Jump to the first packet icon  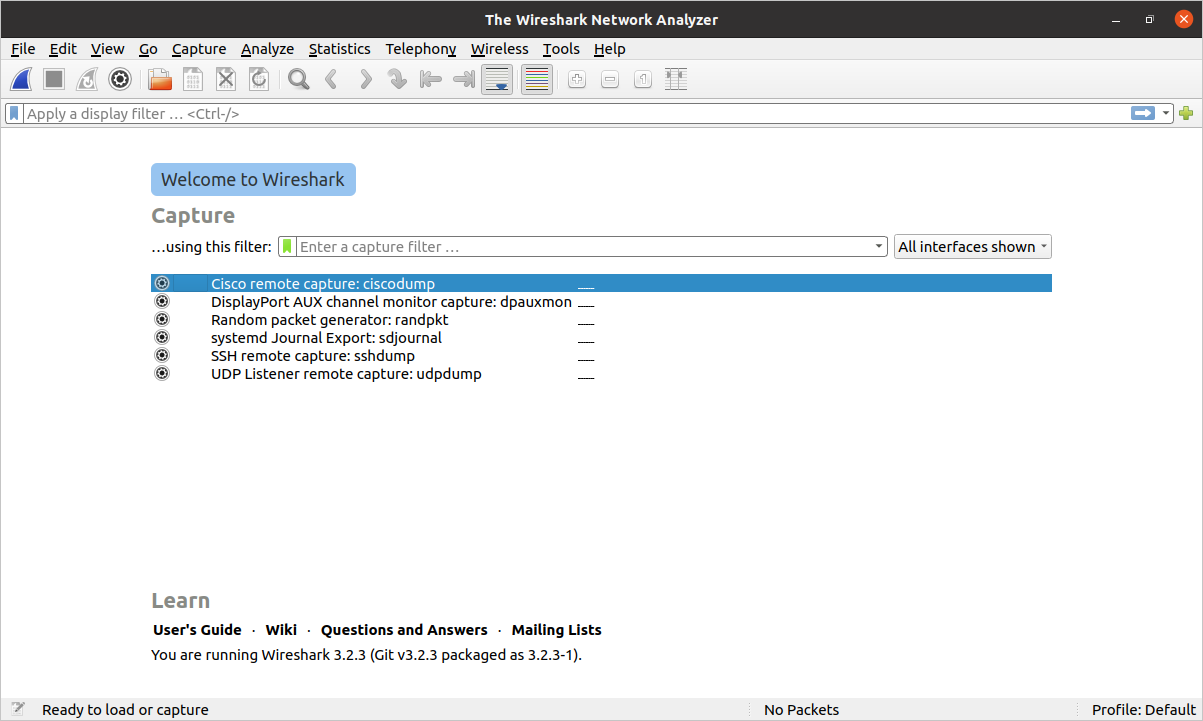[431, 79]
